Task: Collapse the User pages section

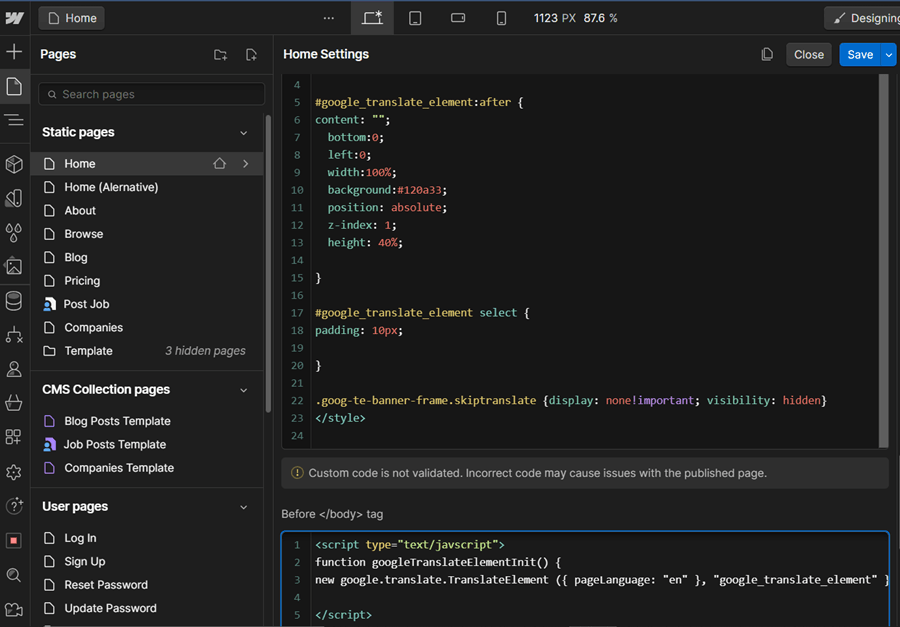Action: click(x=243, y=508)
